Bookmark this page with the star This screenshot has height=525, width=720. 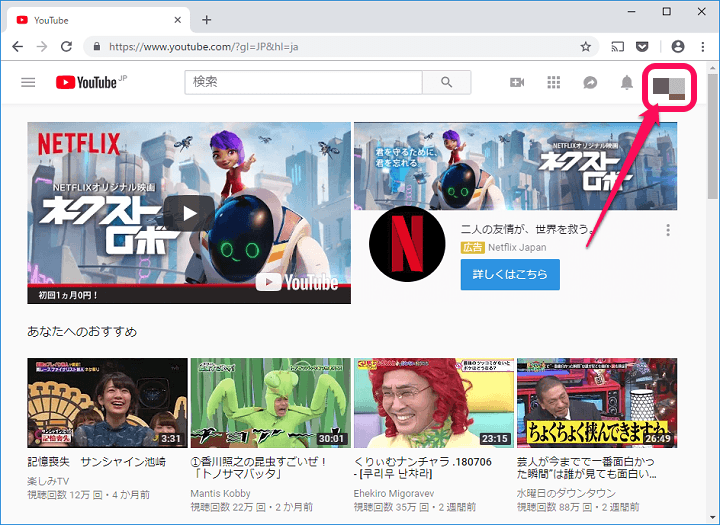[585, 46]
